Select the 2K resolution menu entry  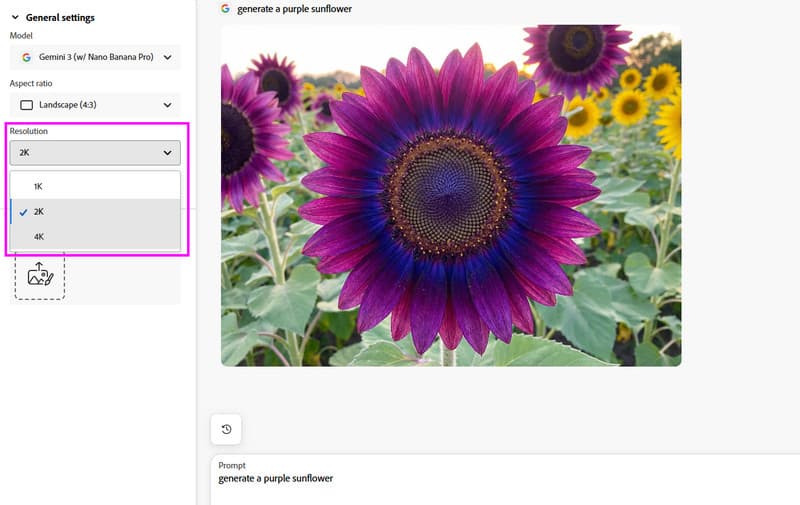[x=38, y=212]
